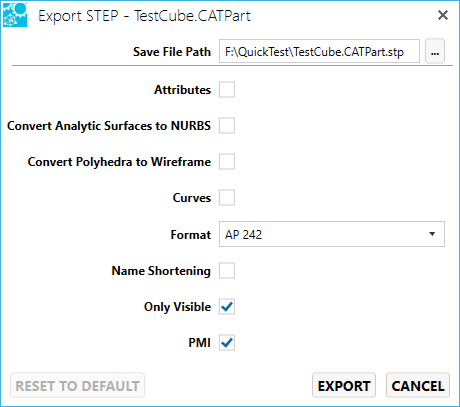The width and height of the screenshot is (460, 407).
Task: Open the Format combo box showing AP 242
Action: click(x=332, y=234)
